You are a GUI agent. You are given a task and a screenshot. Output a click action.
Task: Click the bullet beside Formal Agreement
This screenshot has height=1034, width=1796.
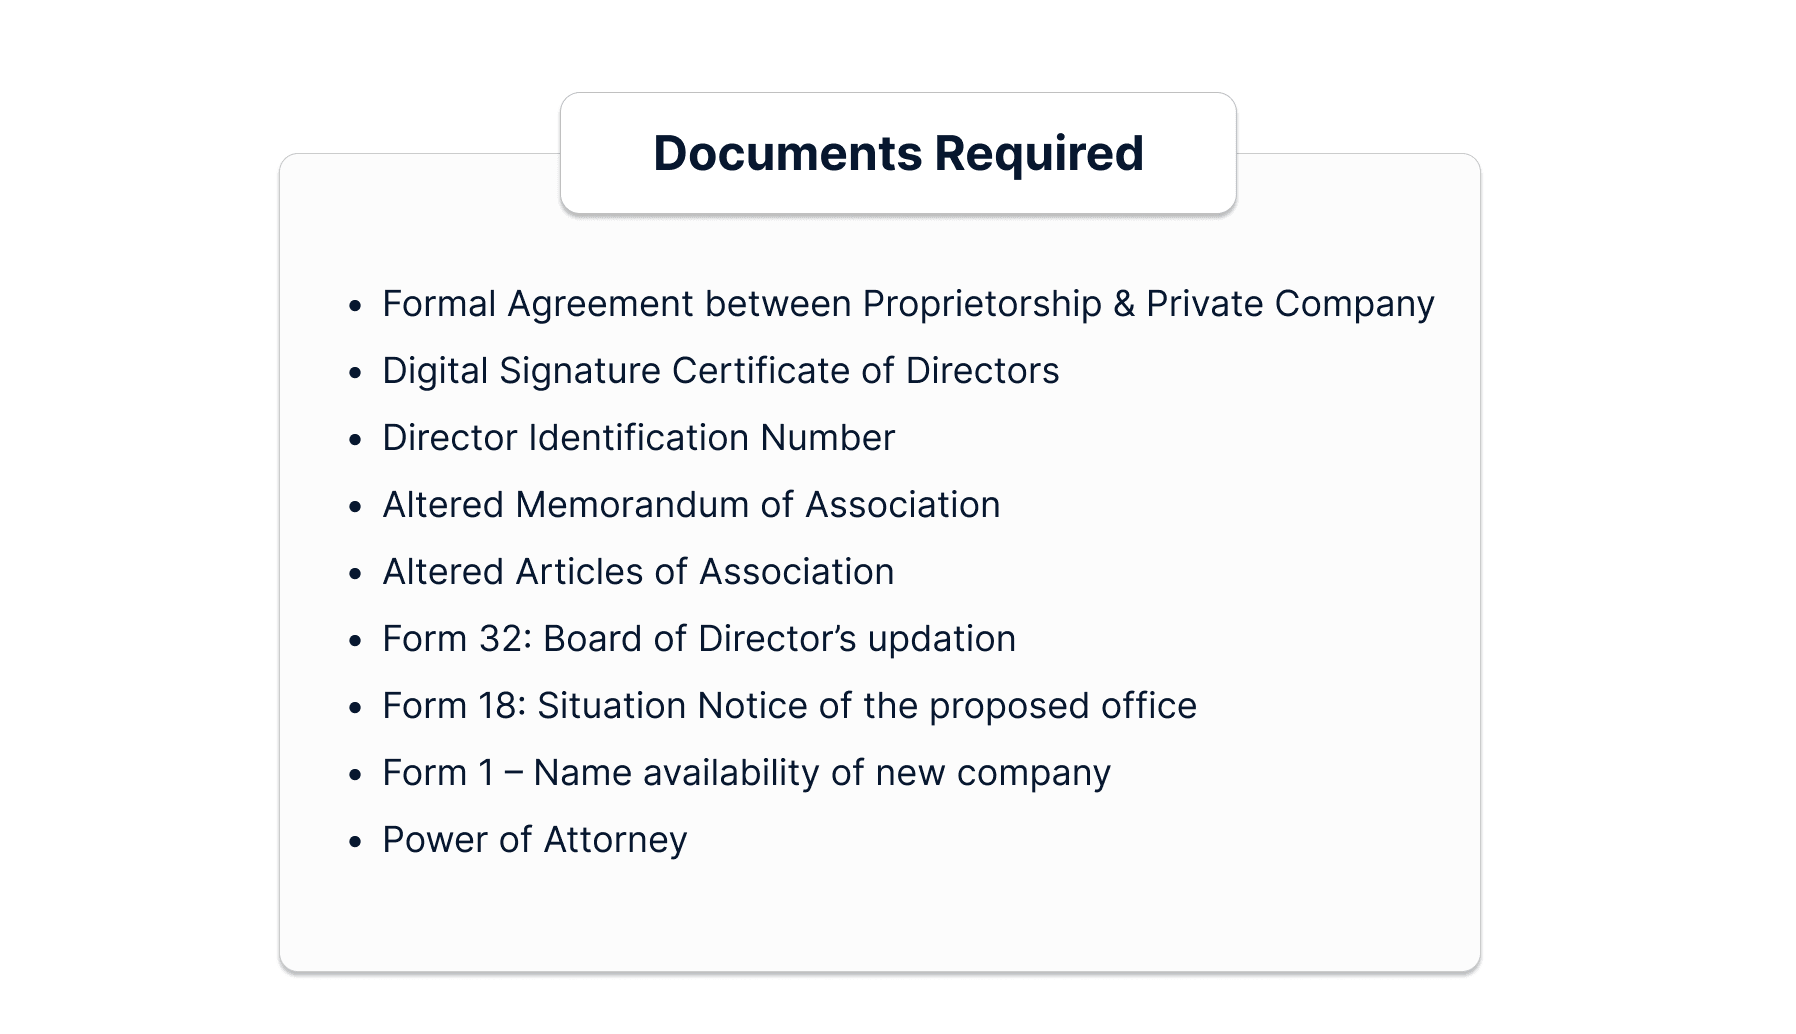pos(355,306)
